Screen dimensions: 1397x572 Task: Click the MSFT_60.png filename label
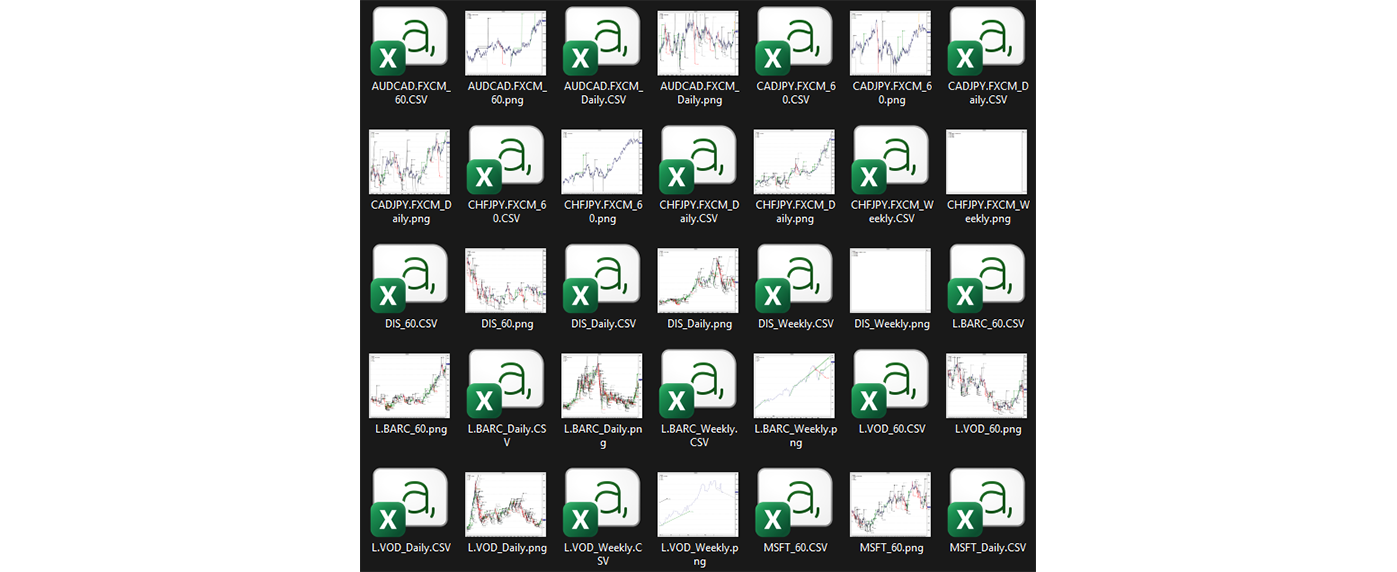pos(891,548)
